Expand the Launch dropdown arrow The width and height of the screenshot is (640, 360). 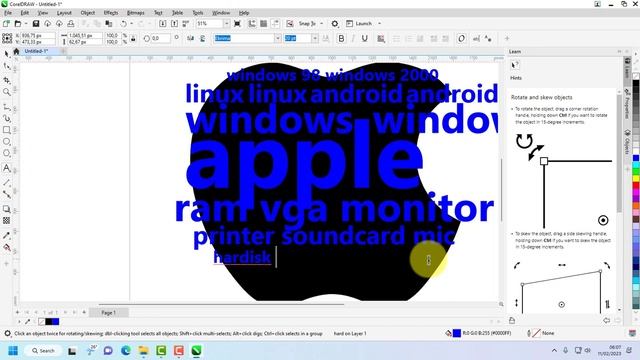(379, 24)
